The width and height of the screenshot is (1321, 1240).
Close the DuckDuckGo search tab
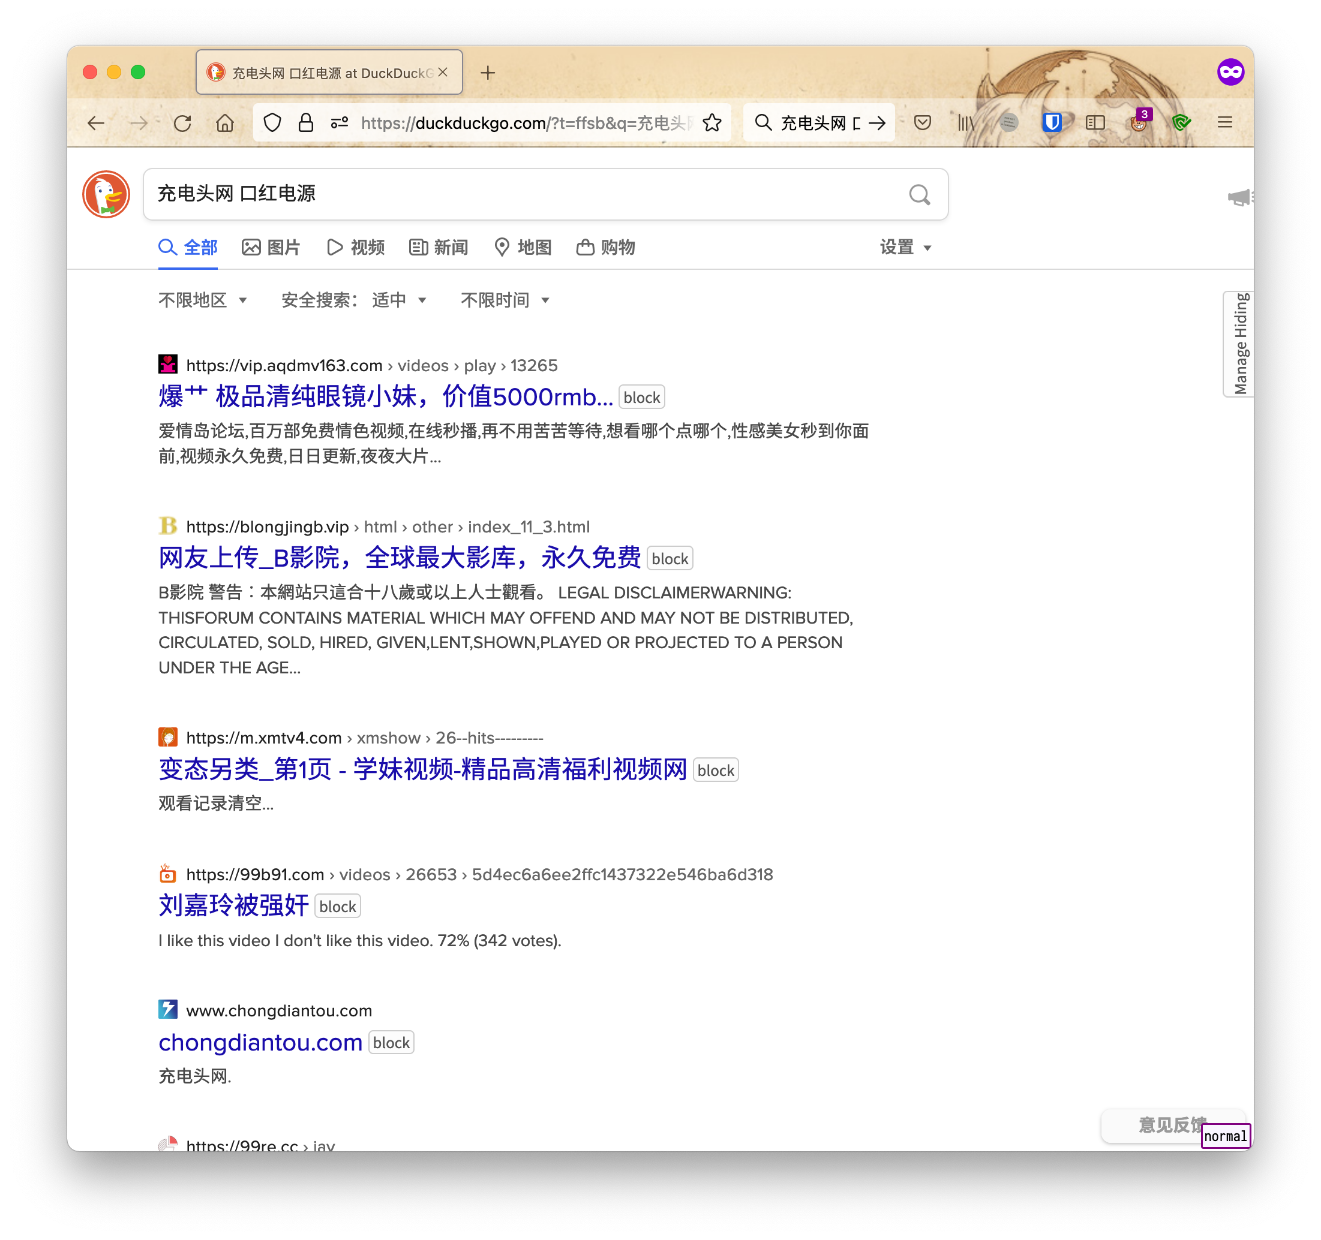[443, 72]
